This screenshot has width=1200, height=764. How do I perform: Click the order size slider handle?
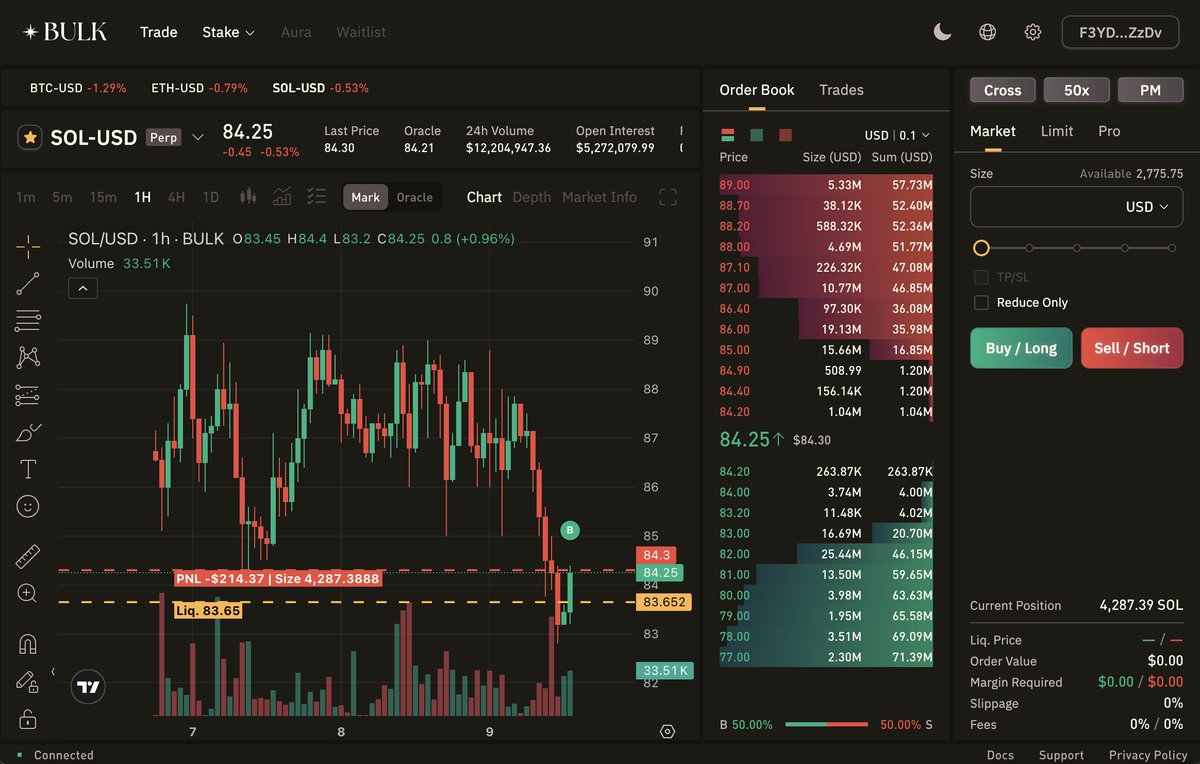click(x=981, y=248)
